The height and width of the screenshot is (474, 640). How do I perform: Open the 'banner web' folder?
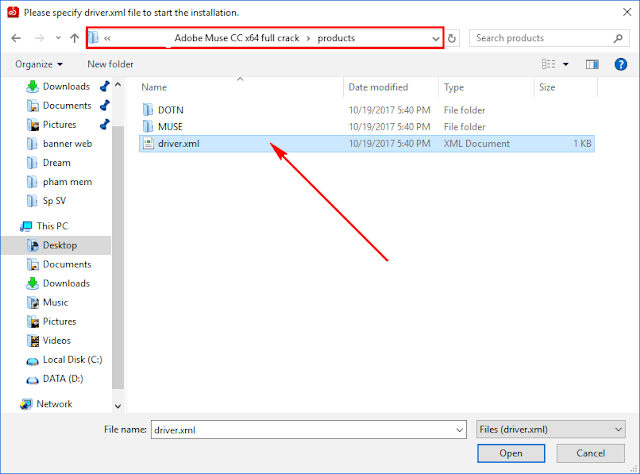click(67, 144)
